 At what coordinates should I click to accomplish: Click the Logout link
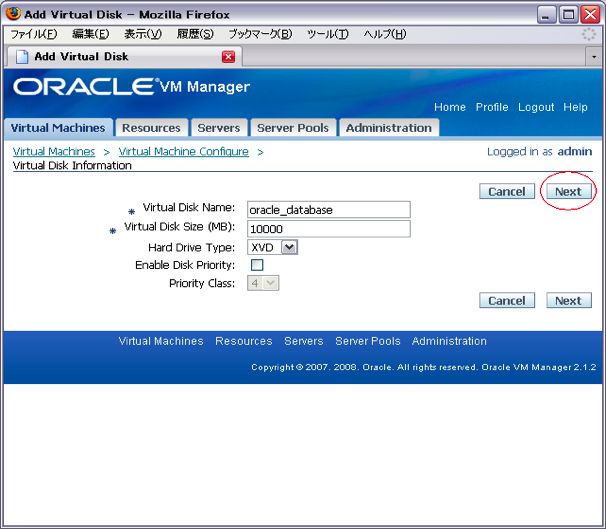pos(536,107)
